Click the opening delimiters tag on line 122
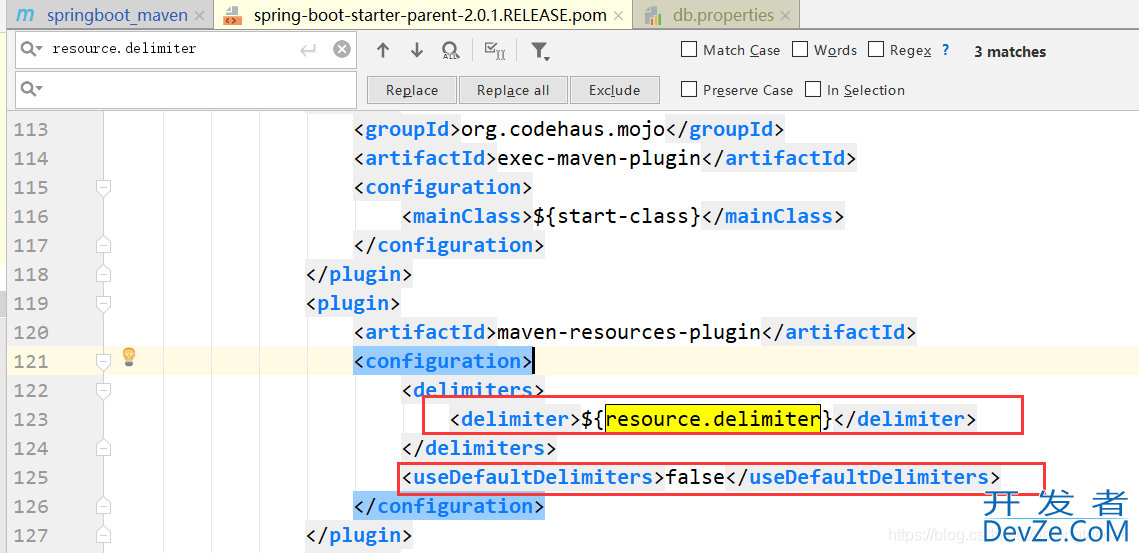Viewport: 1139px width, 553px height. (473, 390)
